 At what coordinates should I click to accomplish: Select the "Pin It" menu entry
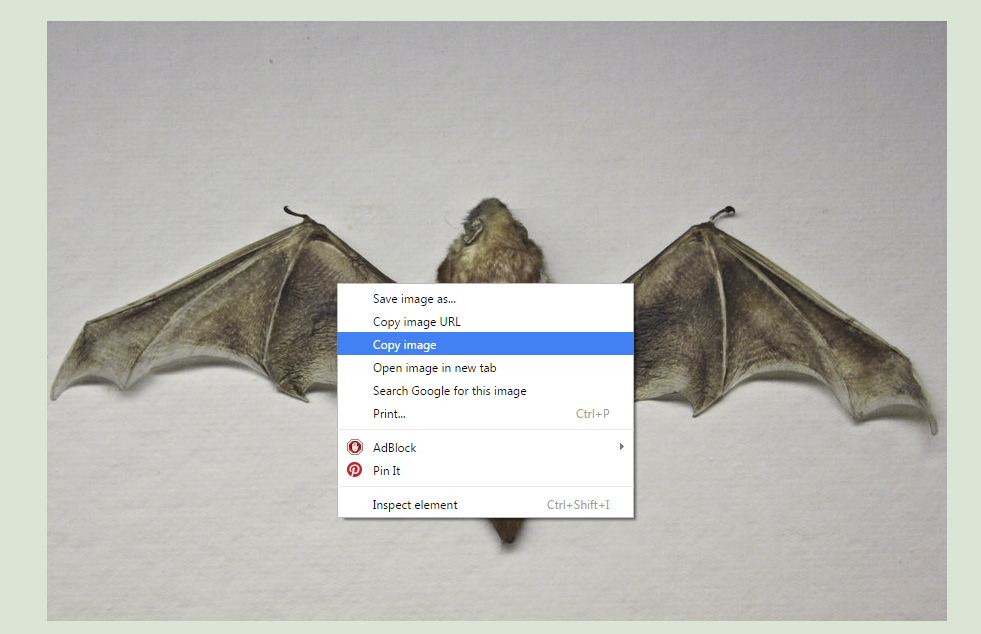pyautogui.click(x=485, y=471)
